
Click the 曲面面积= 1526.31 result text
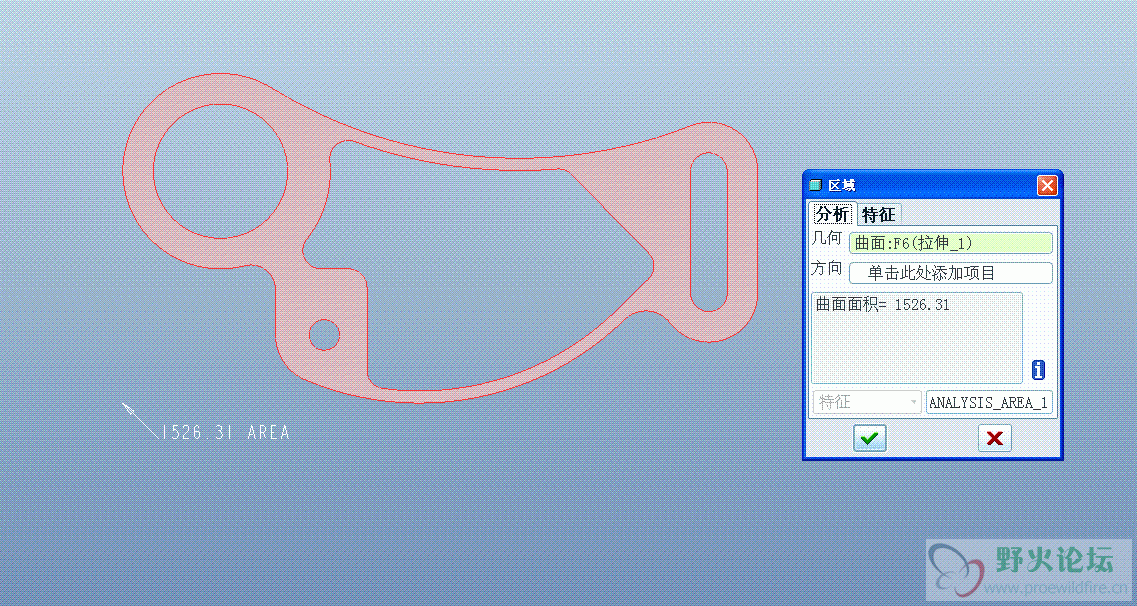882,305
